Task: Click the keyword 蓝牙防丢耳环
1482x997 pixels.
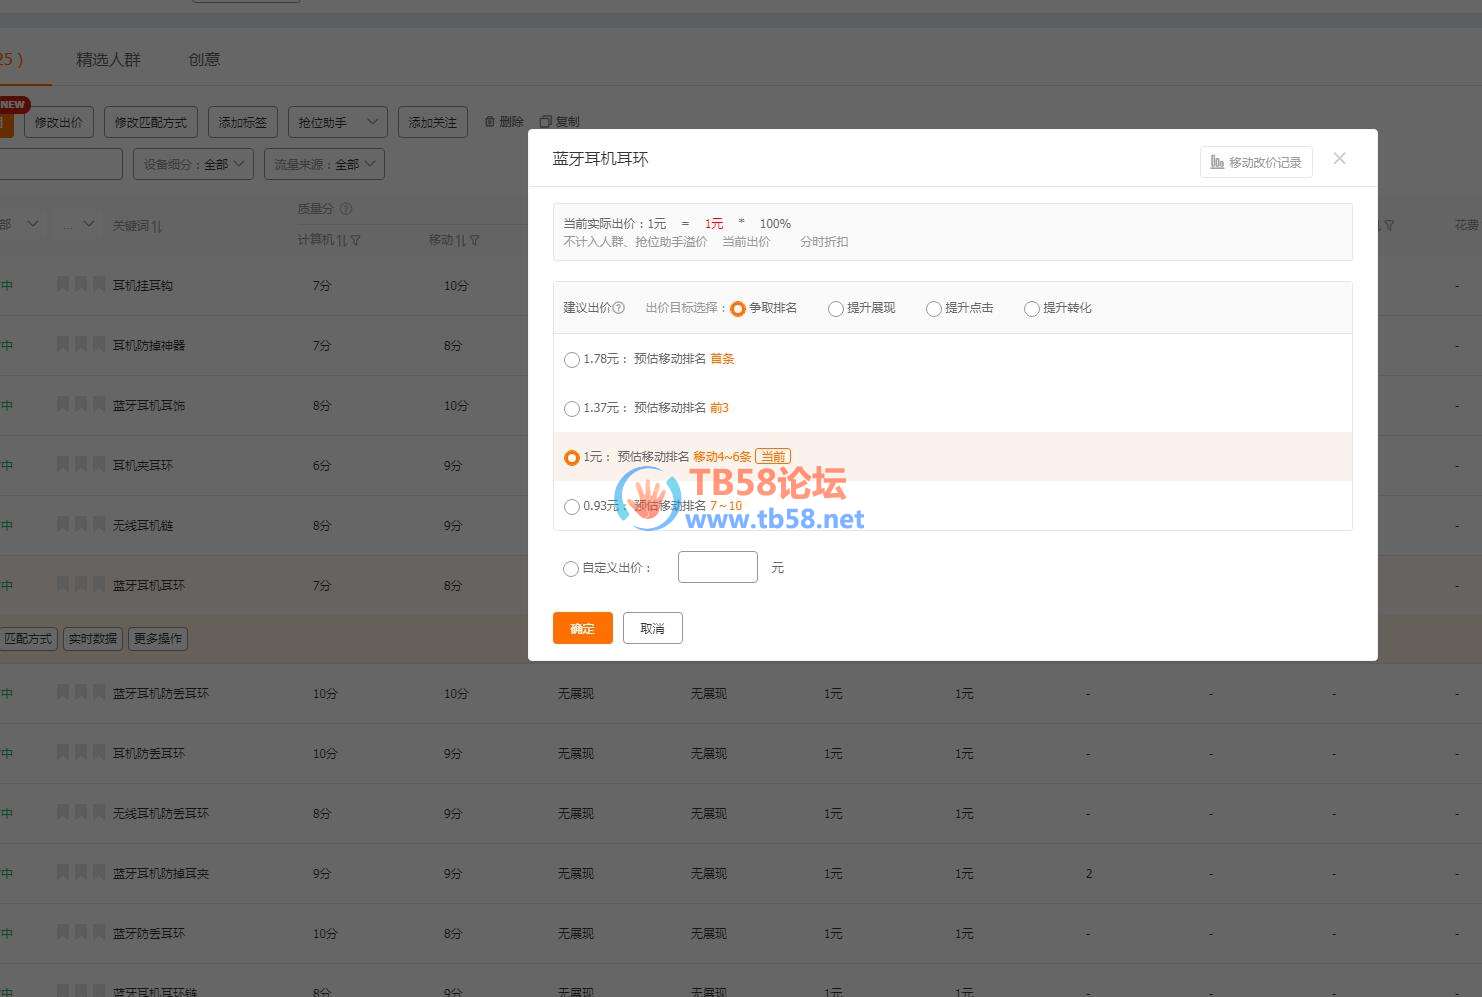Action: (x=149, y=933)
